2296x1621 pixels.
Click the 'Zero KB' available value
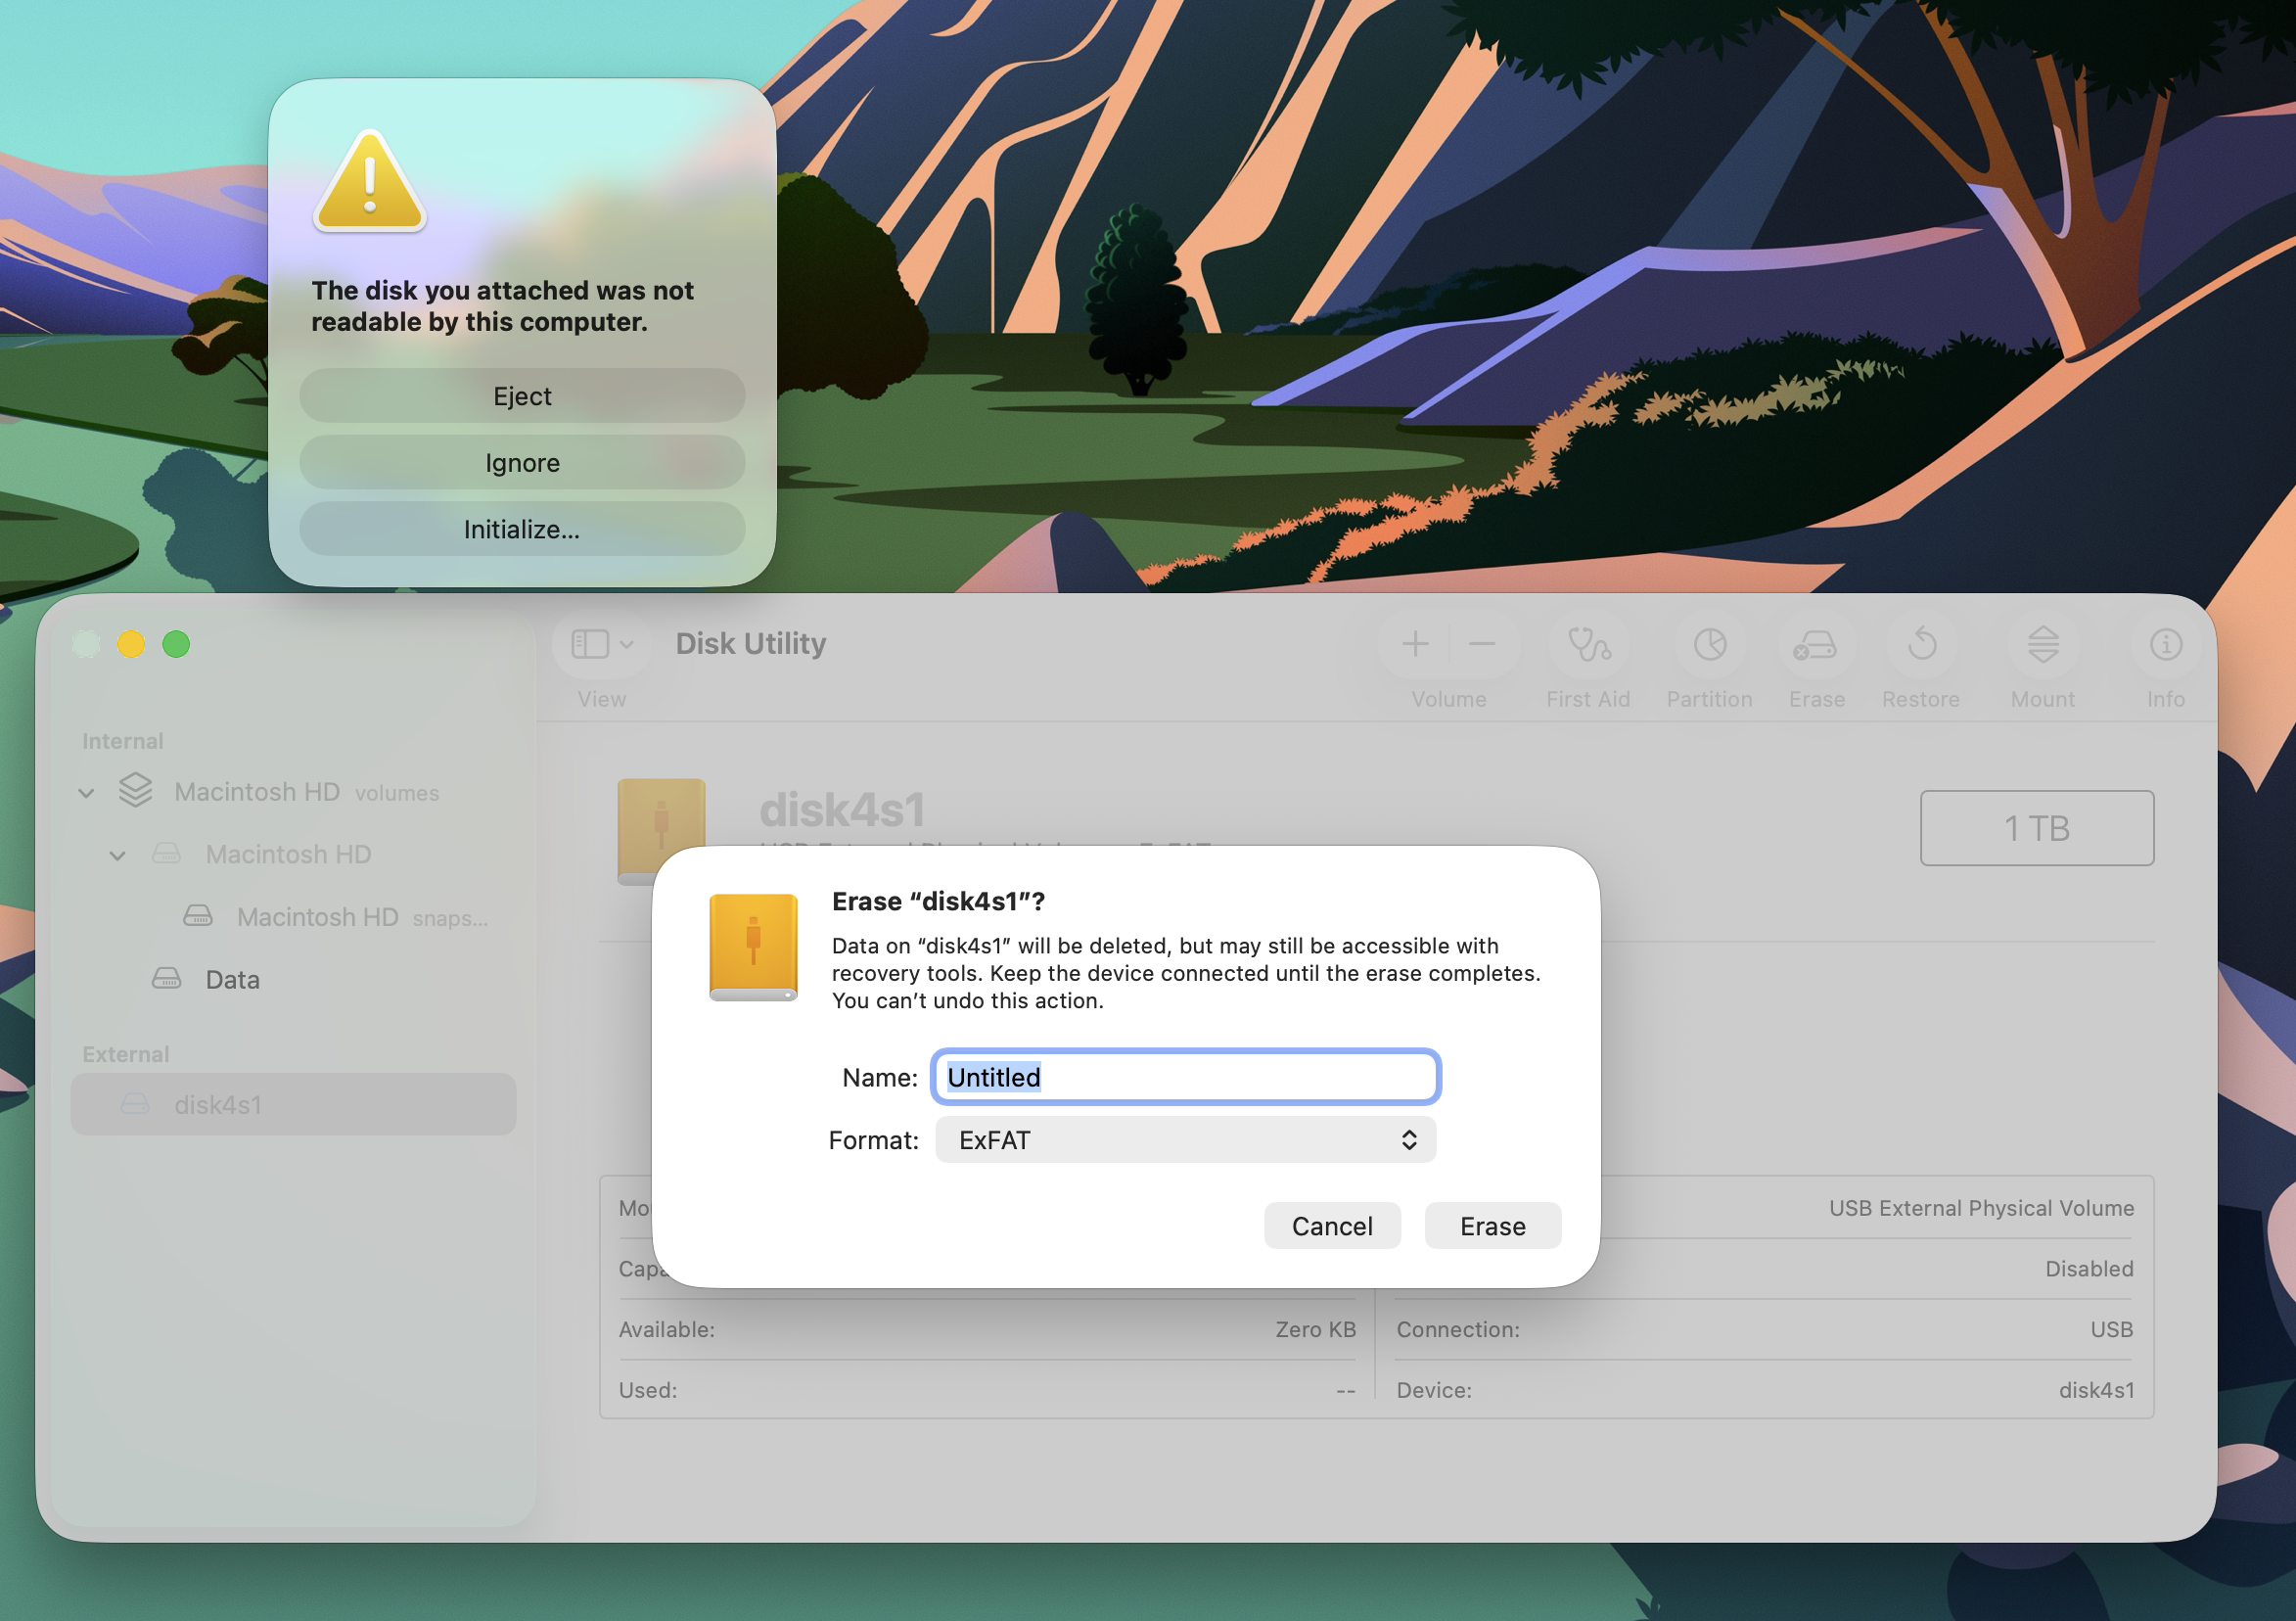[1315, 1329]
